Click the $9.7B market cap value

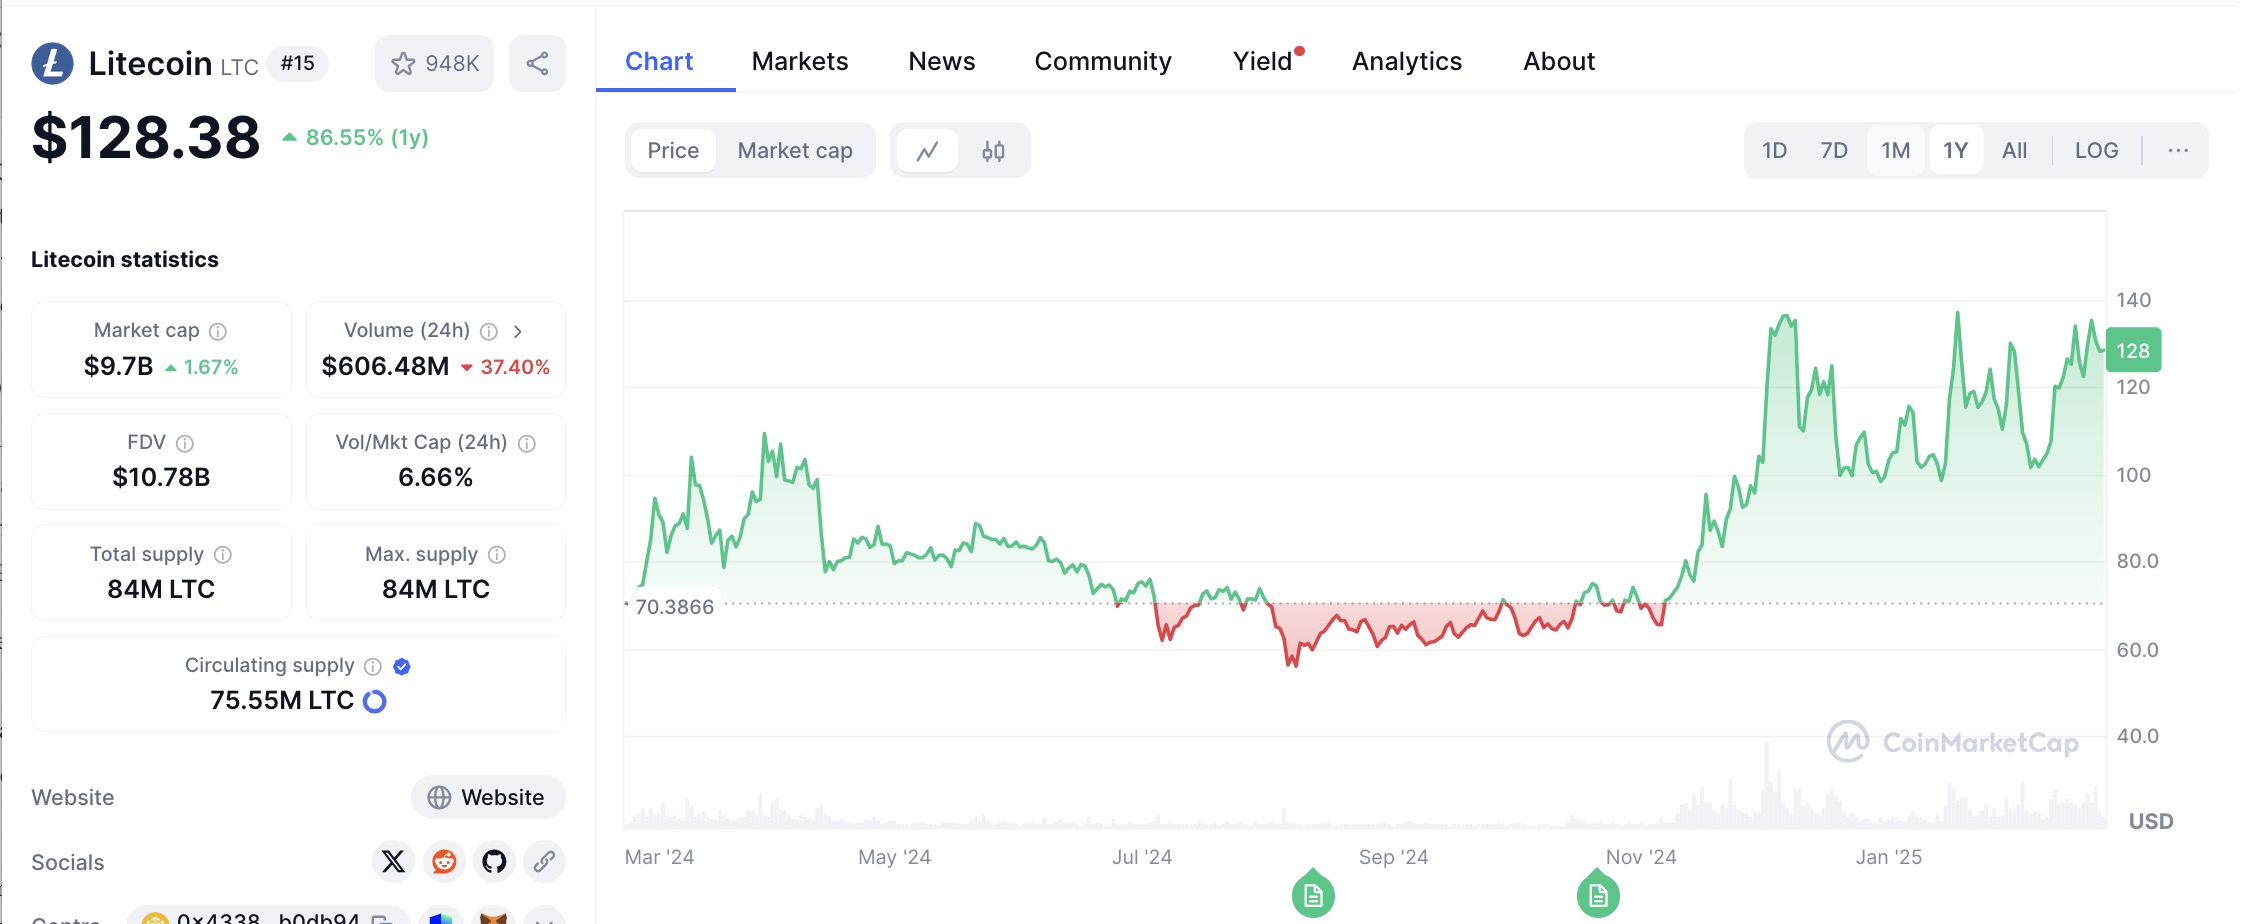118,367
